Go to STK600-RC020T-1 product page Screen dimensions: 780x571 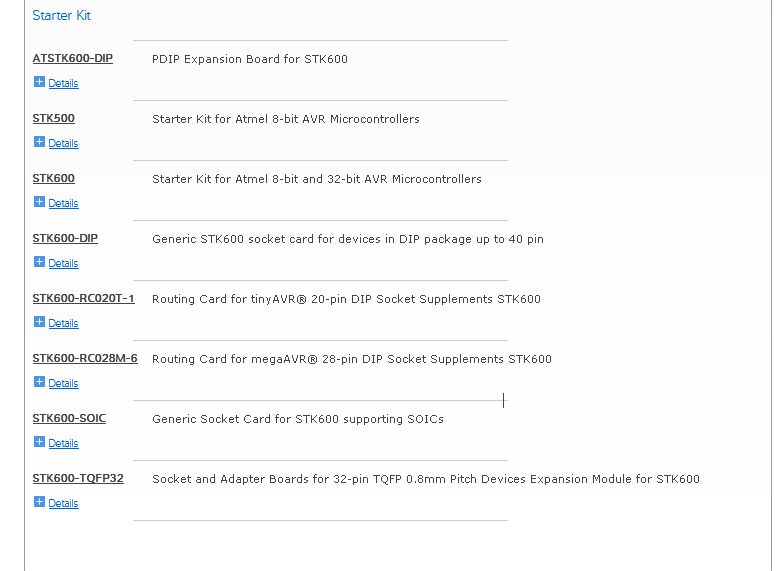84,298
